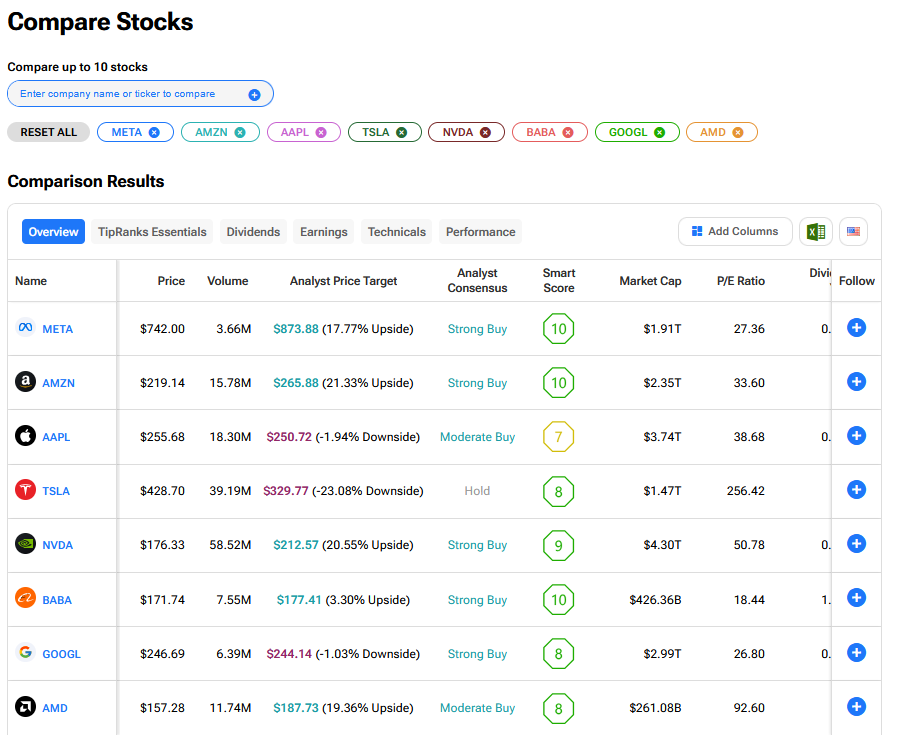Sort by the Market Cap header
Screen dimensions: 899x735
[650, 281]
